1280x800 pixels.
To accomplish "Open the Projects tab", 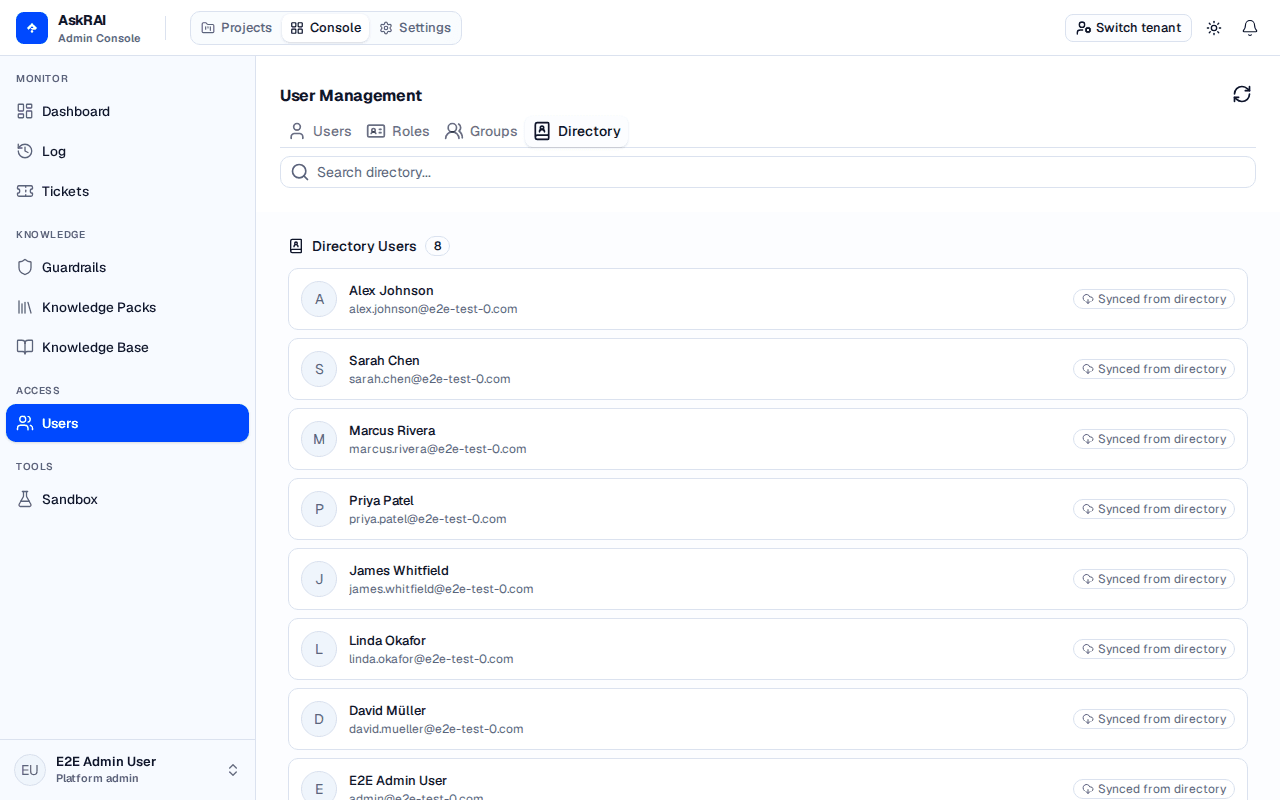I will click(236, 28).
